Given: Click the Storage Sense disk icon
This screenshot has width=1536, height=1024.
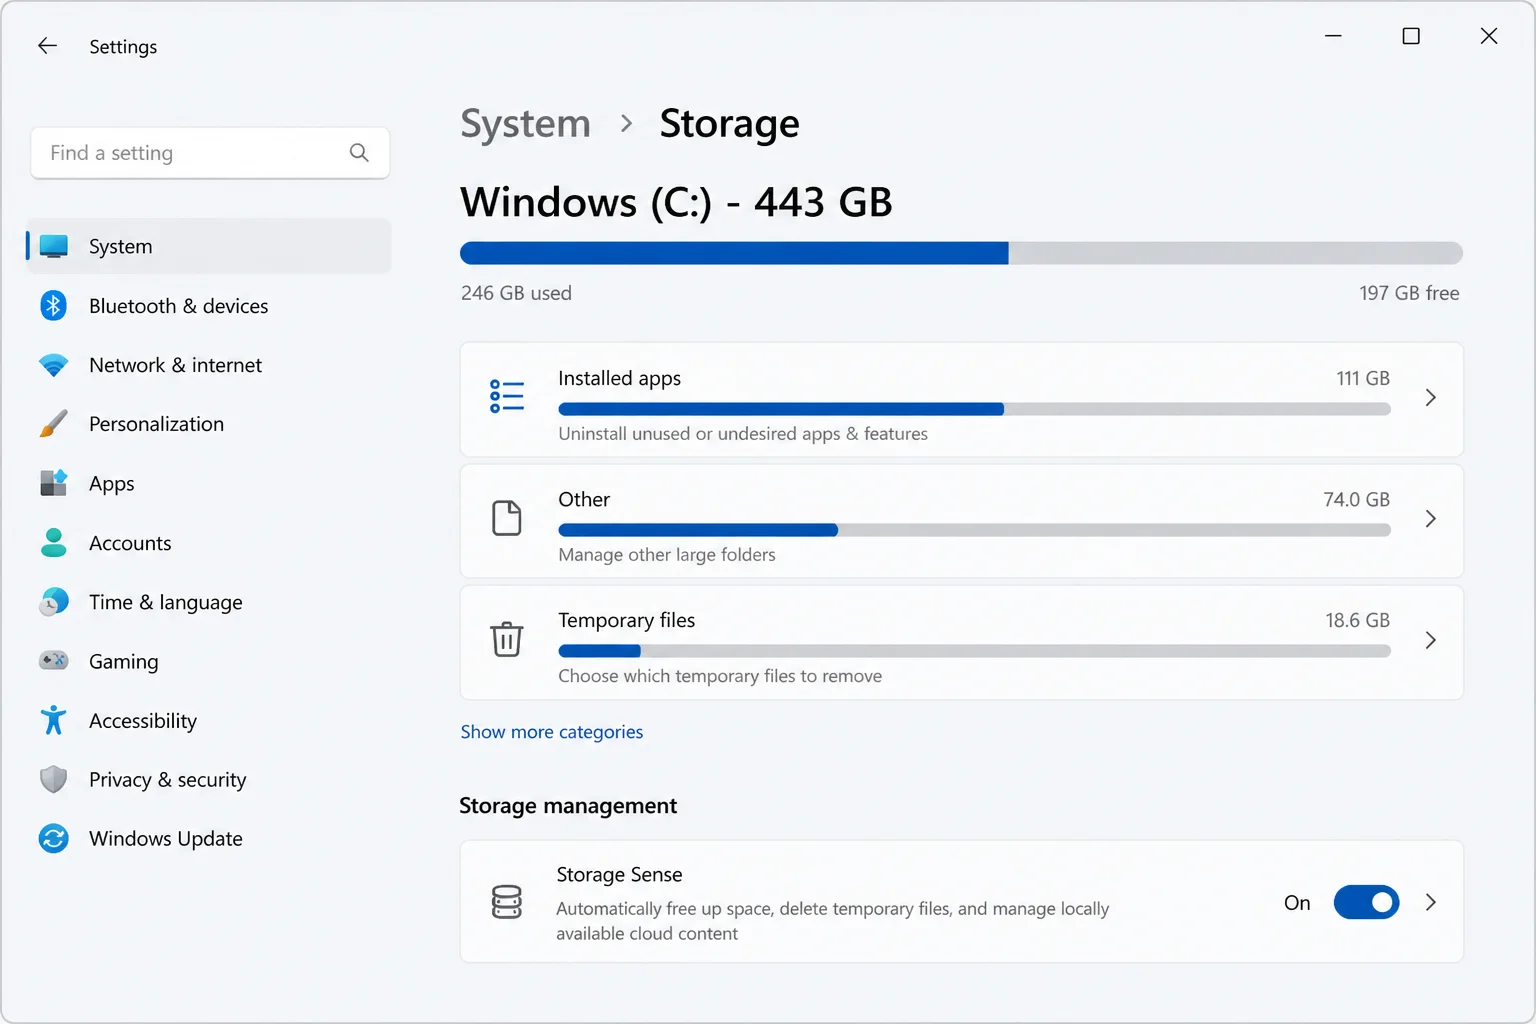Looking at the screenshot, I should pos(507,902).
